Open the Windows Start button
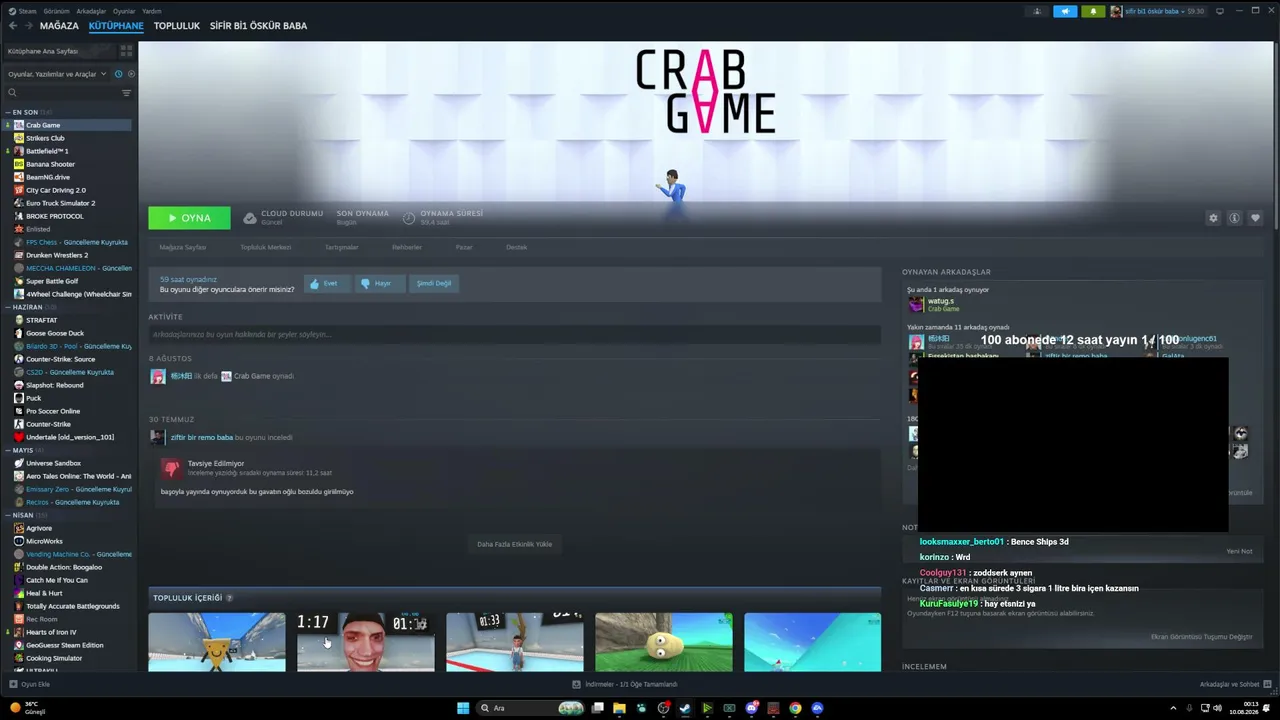1280x720 pixels. pos(463,708)
